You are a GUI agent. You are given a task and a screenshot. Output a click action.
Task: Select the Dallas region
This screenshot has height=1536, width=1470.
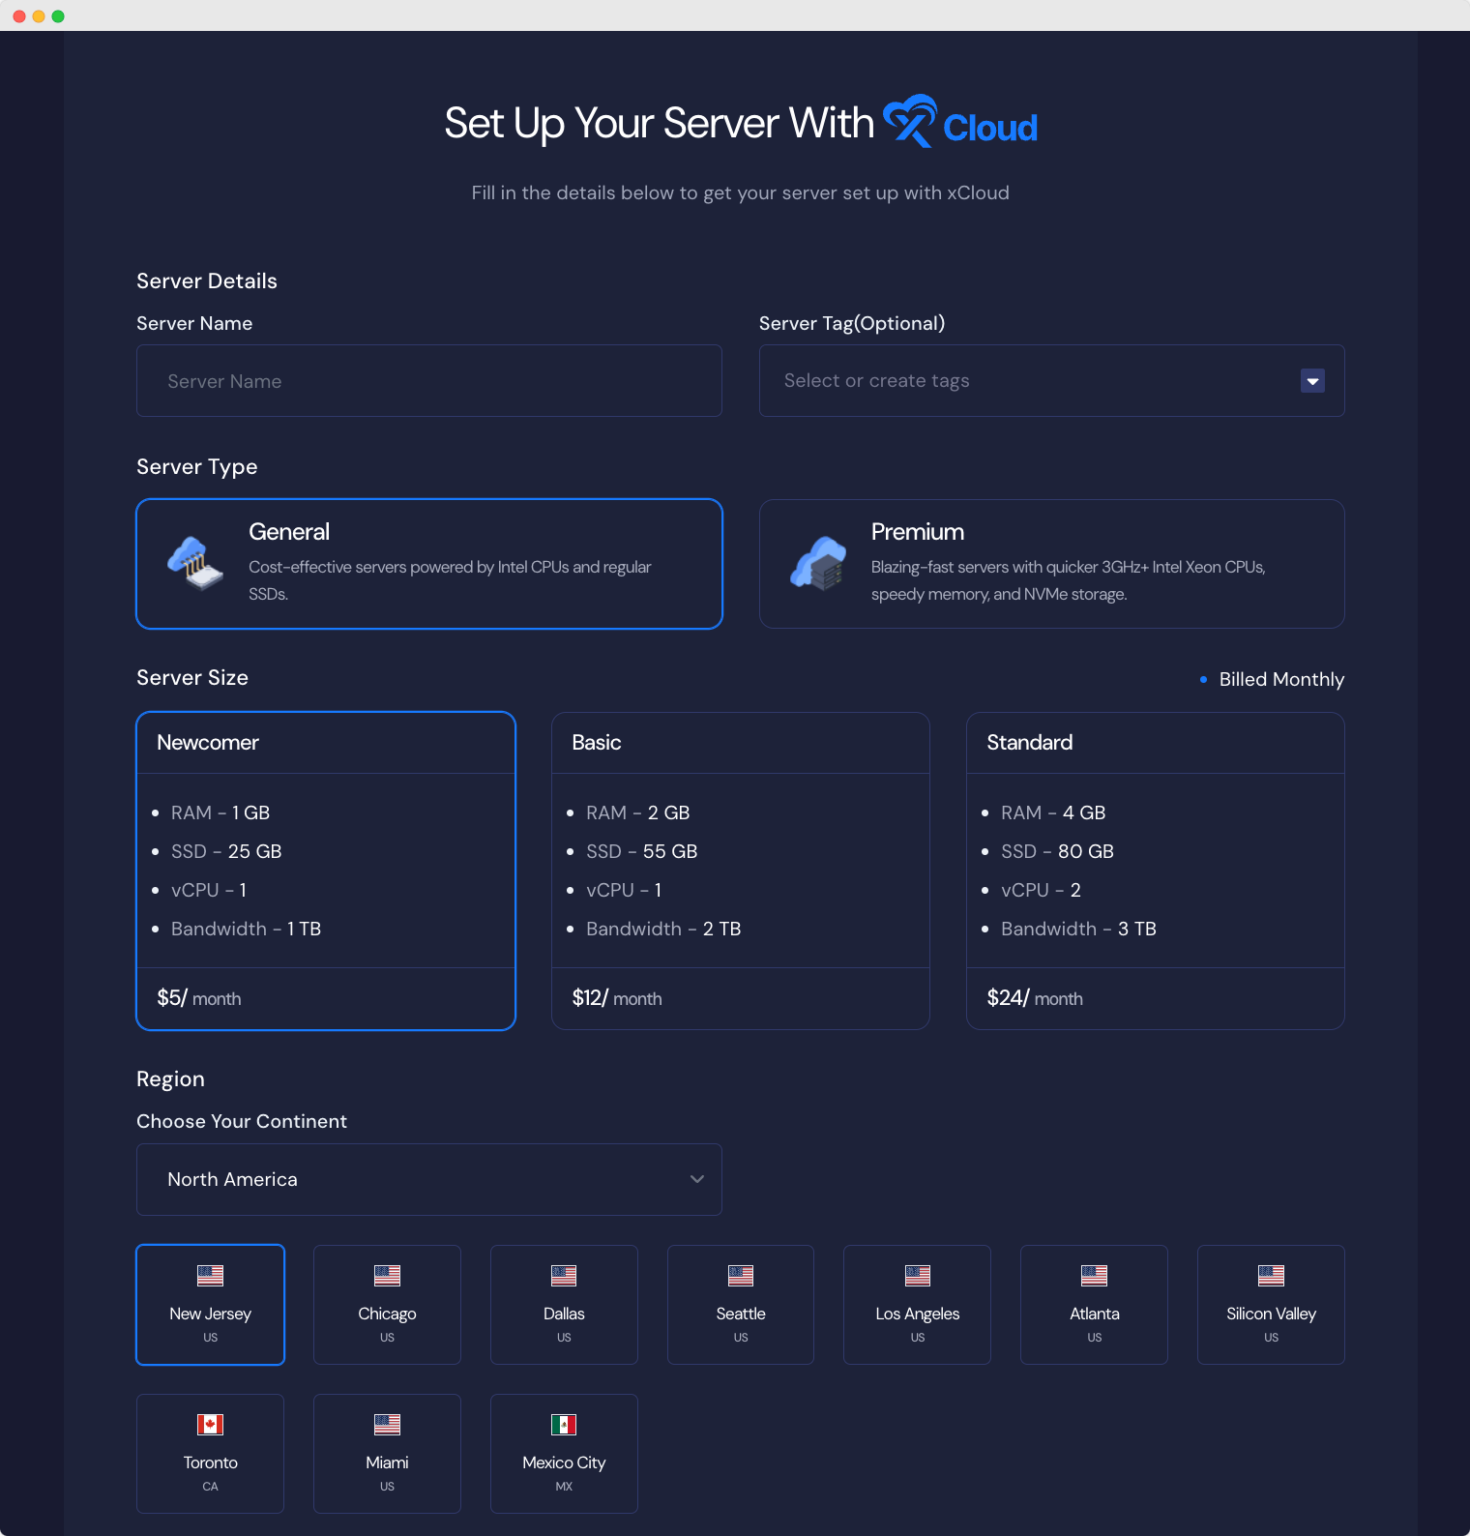pos(563,1305)
